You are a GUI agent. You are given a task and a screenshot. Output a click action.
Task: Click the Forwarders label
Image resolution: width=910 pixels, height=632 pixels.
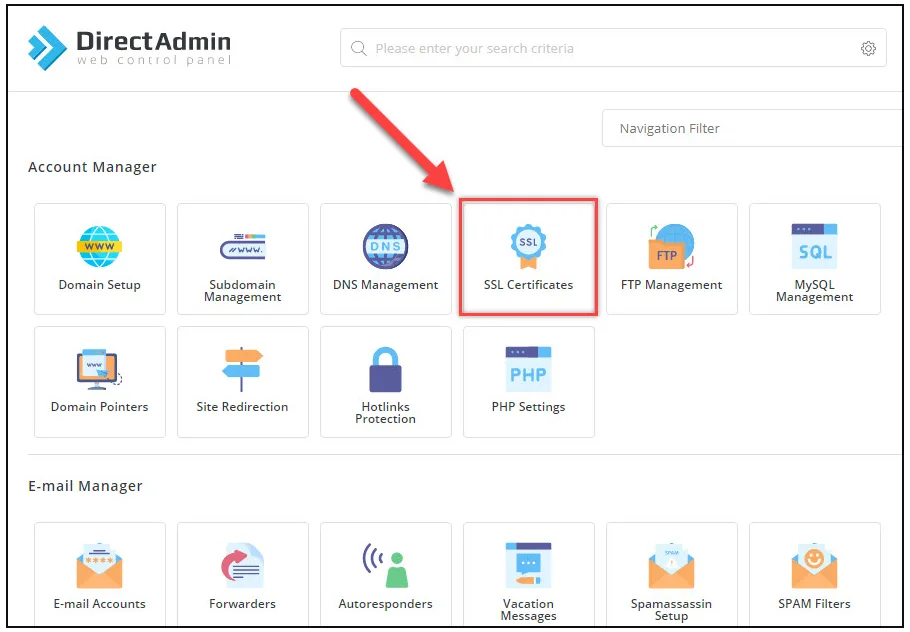pos(243,604)
